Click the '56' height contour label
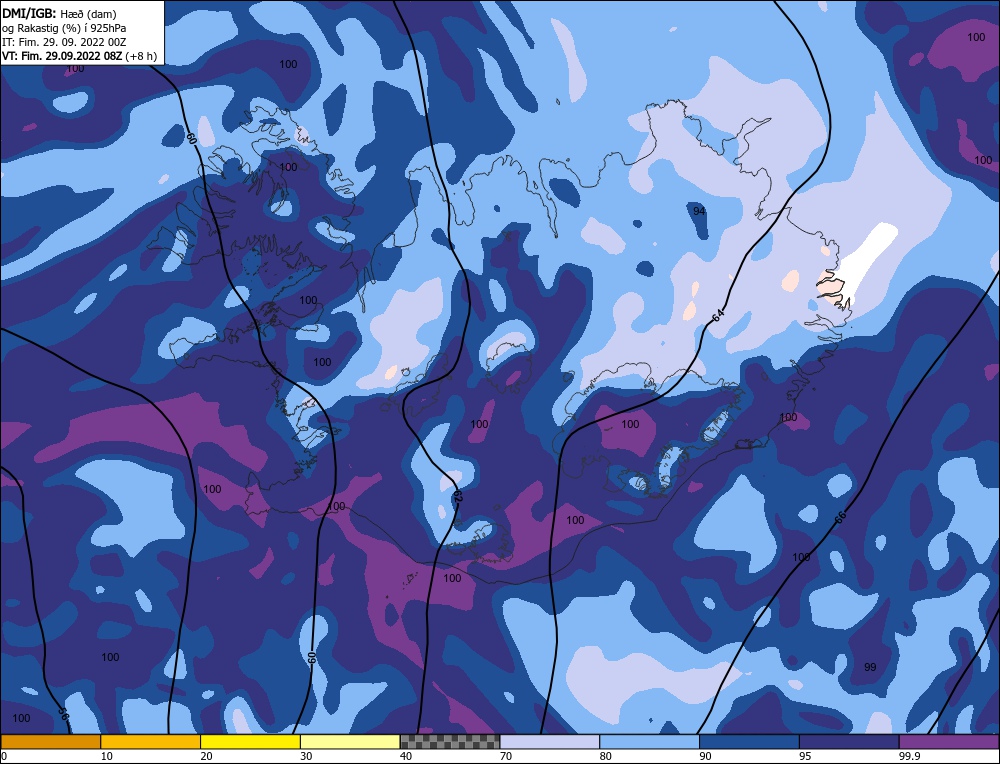The width and height of the screenshot is (1000, 764). 63,714
